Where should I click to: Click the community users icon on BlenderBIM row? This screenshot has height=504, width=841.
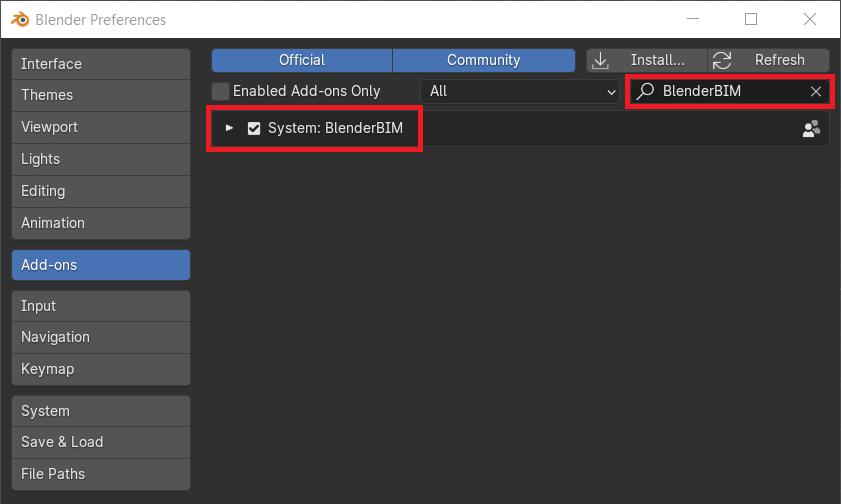pyautogui.click(x=812, y=129)
